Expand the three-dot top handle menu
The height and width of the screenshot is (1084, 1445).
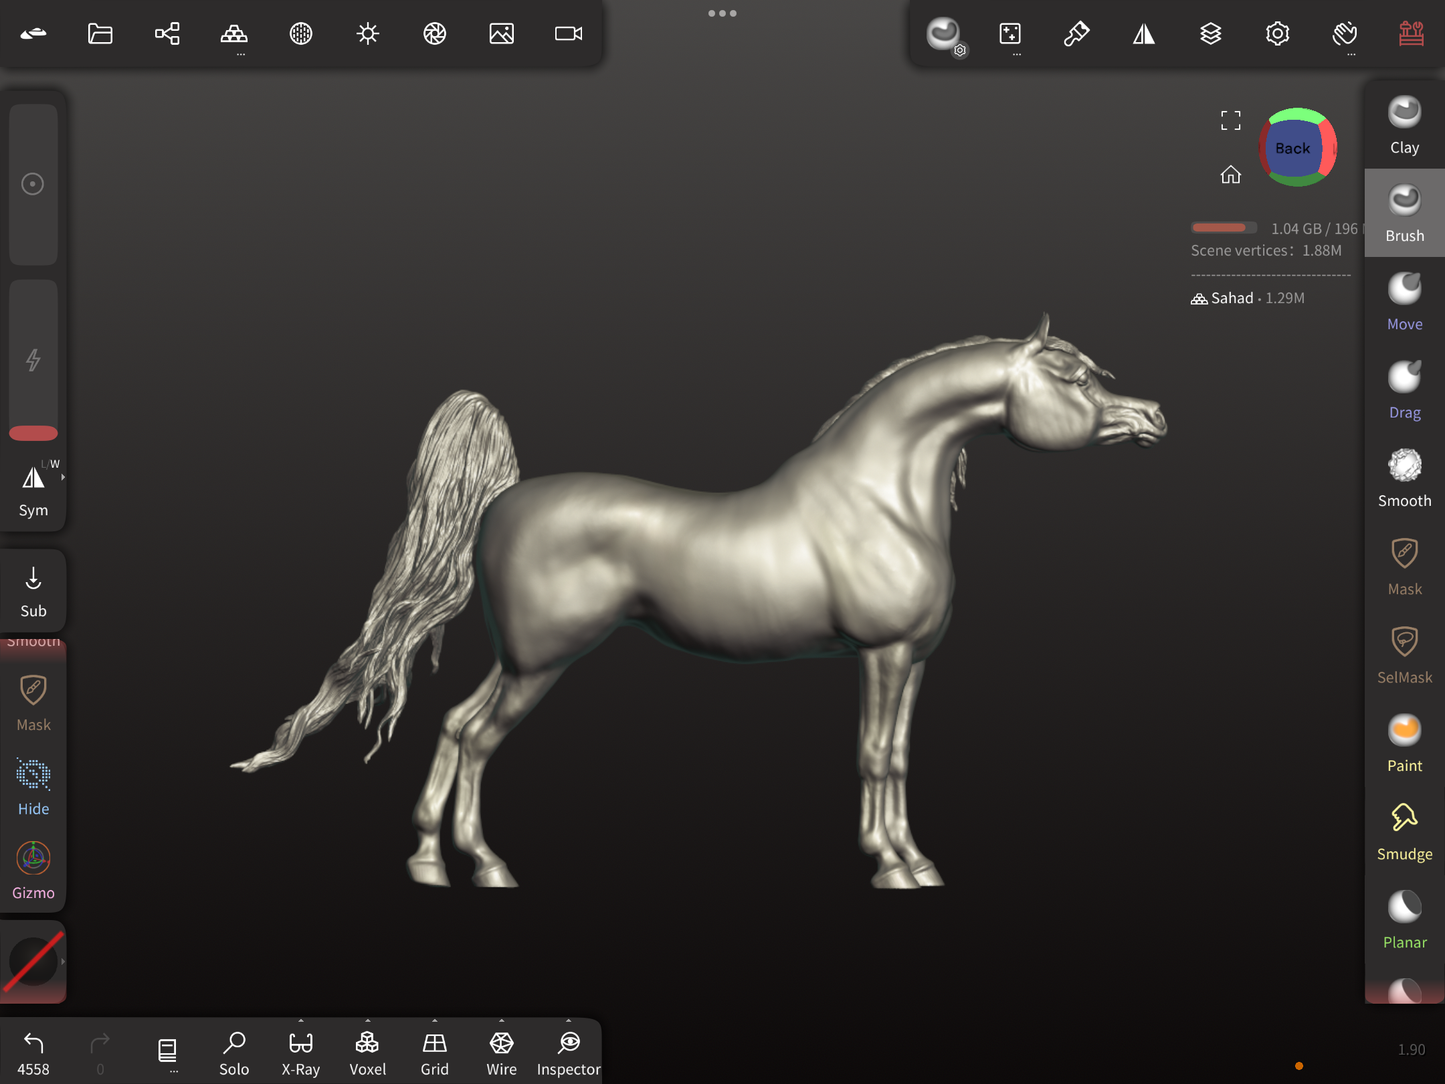coord(722,13)
